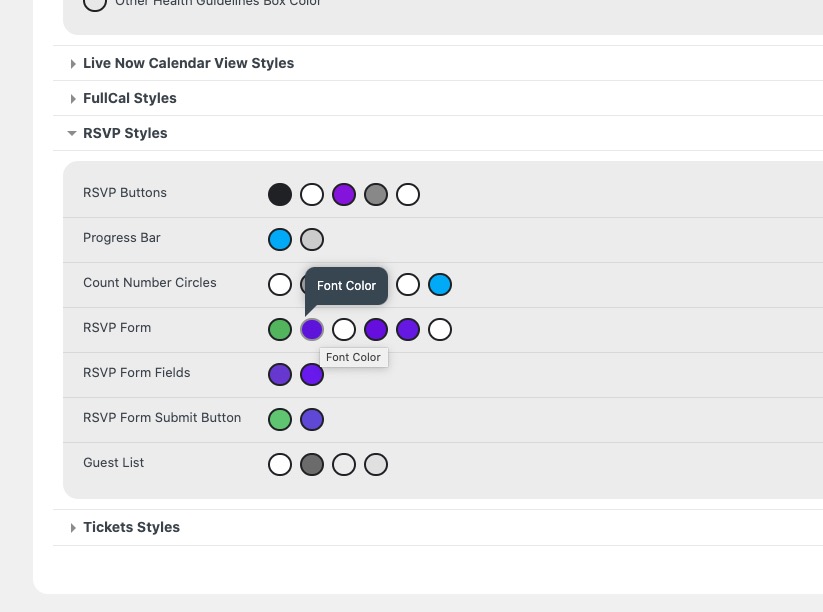
Task: Click the Other Health Guidelines Box Color swatch
Action: (94, 3)
